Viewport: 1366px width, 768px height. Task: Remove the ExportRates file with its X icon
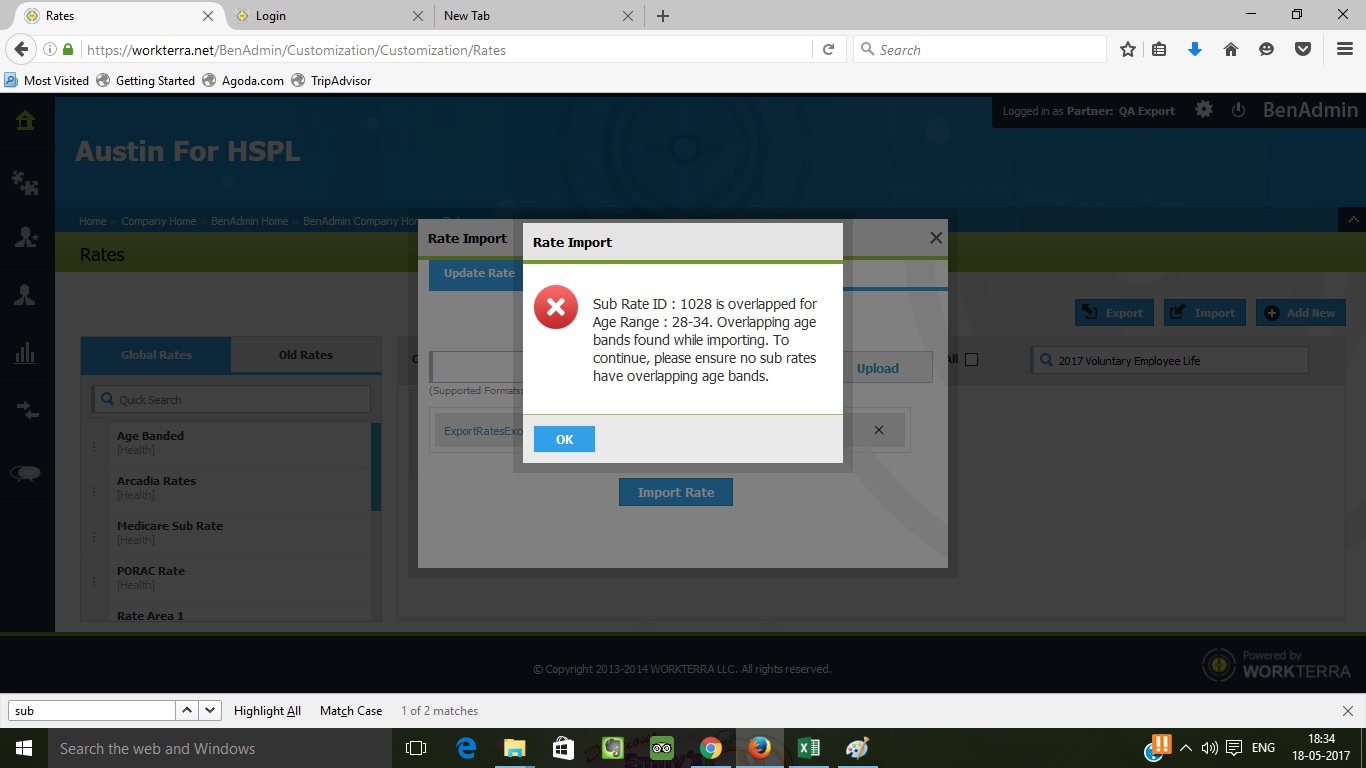[879, 430]
